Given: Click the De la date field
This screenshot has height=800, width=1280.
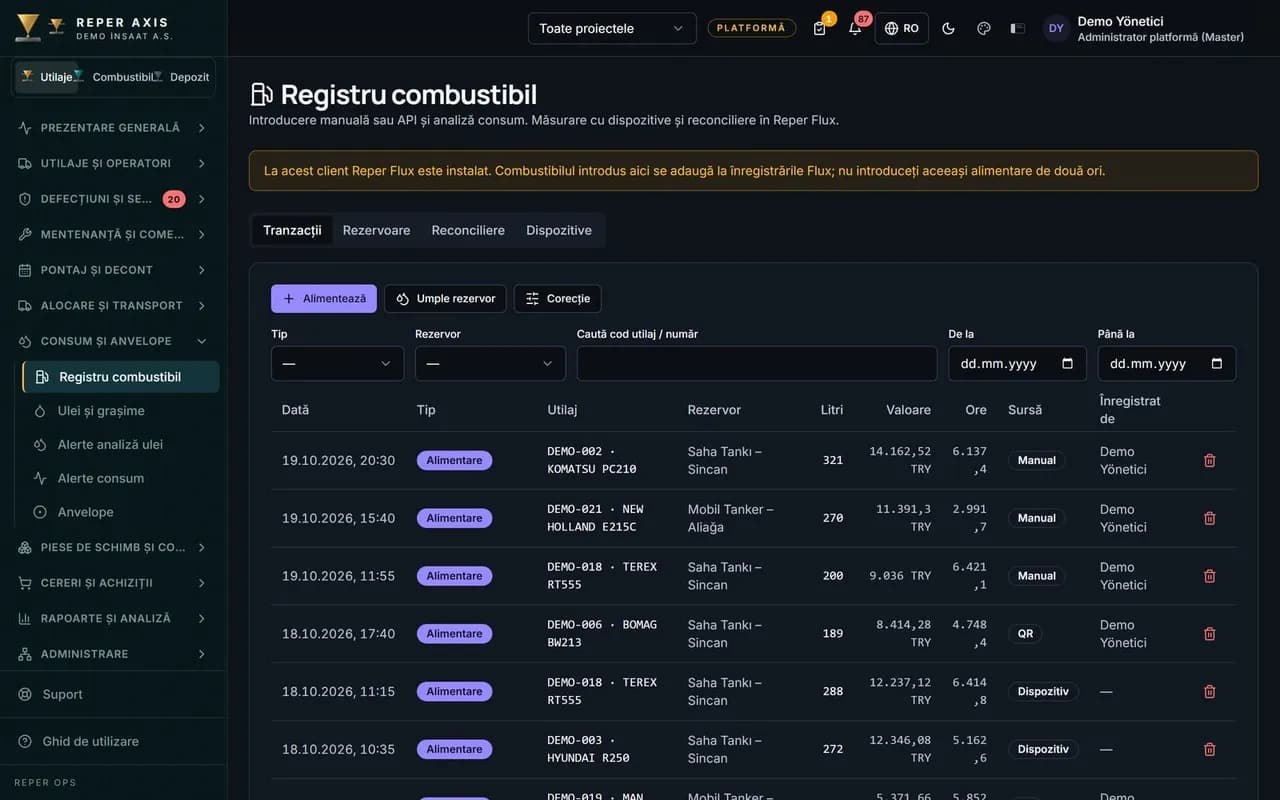Looking at the screenshot, I should [x=1017, y=363].
